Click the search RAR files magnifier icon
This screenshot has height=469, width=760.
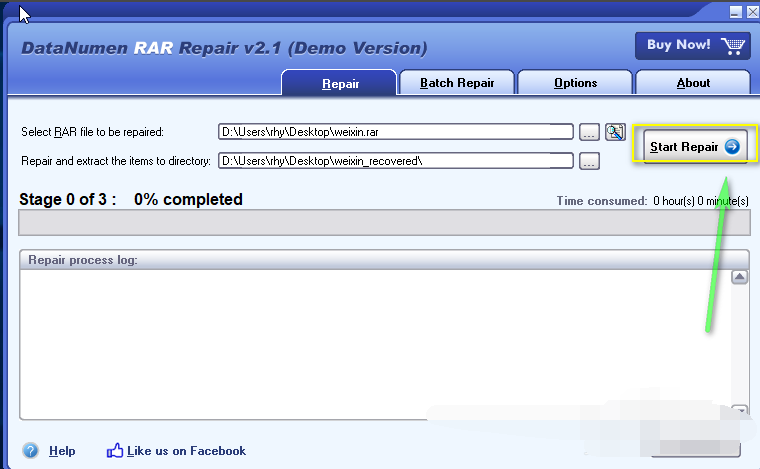(615, 132)
